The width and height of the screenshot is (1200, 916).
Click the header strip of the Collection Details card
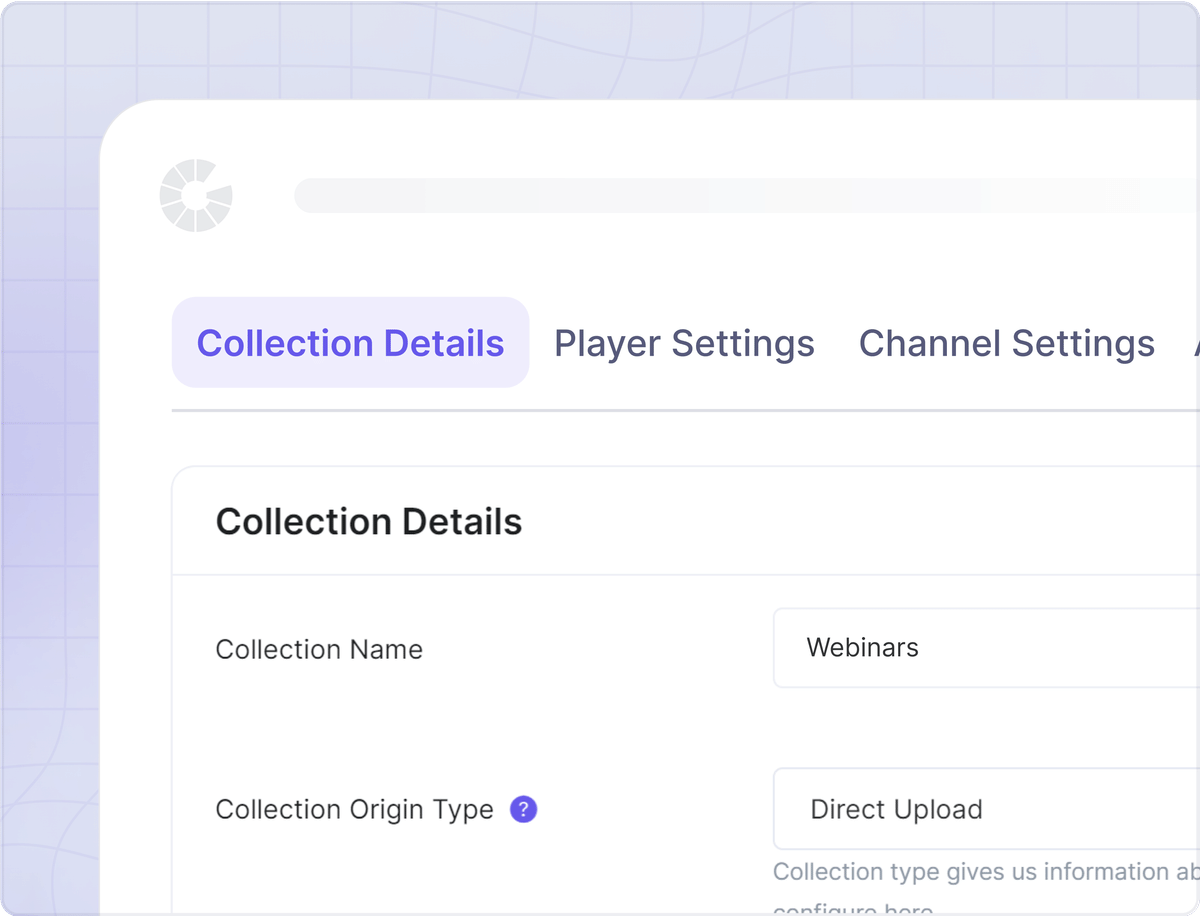coord(850,522)
